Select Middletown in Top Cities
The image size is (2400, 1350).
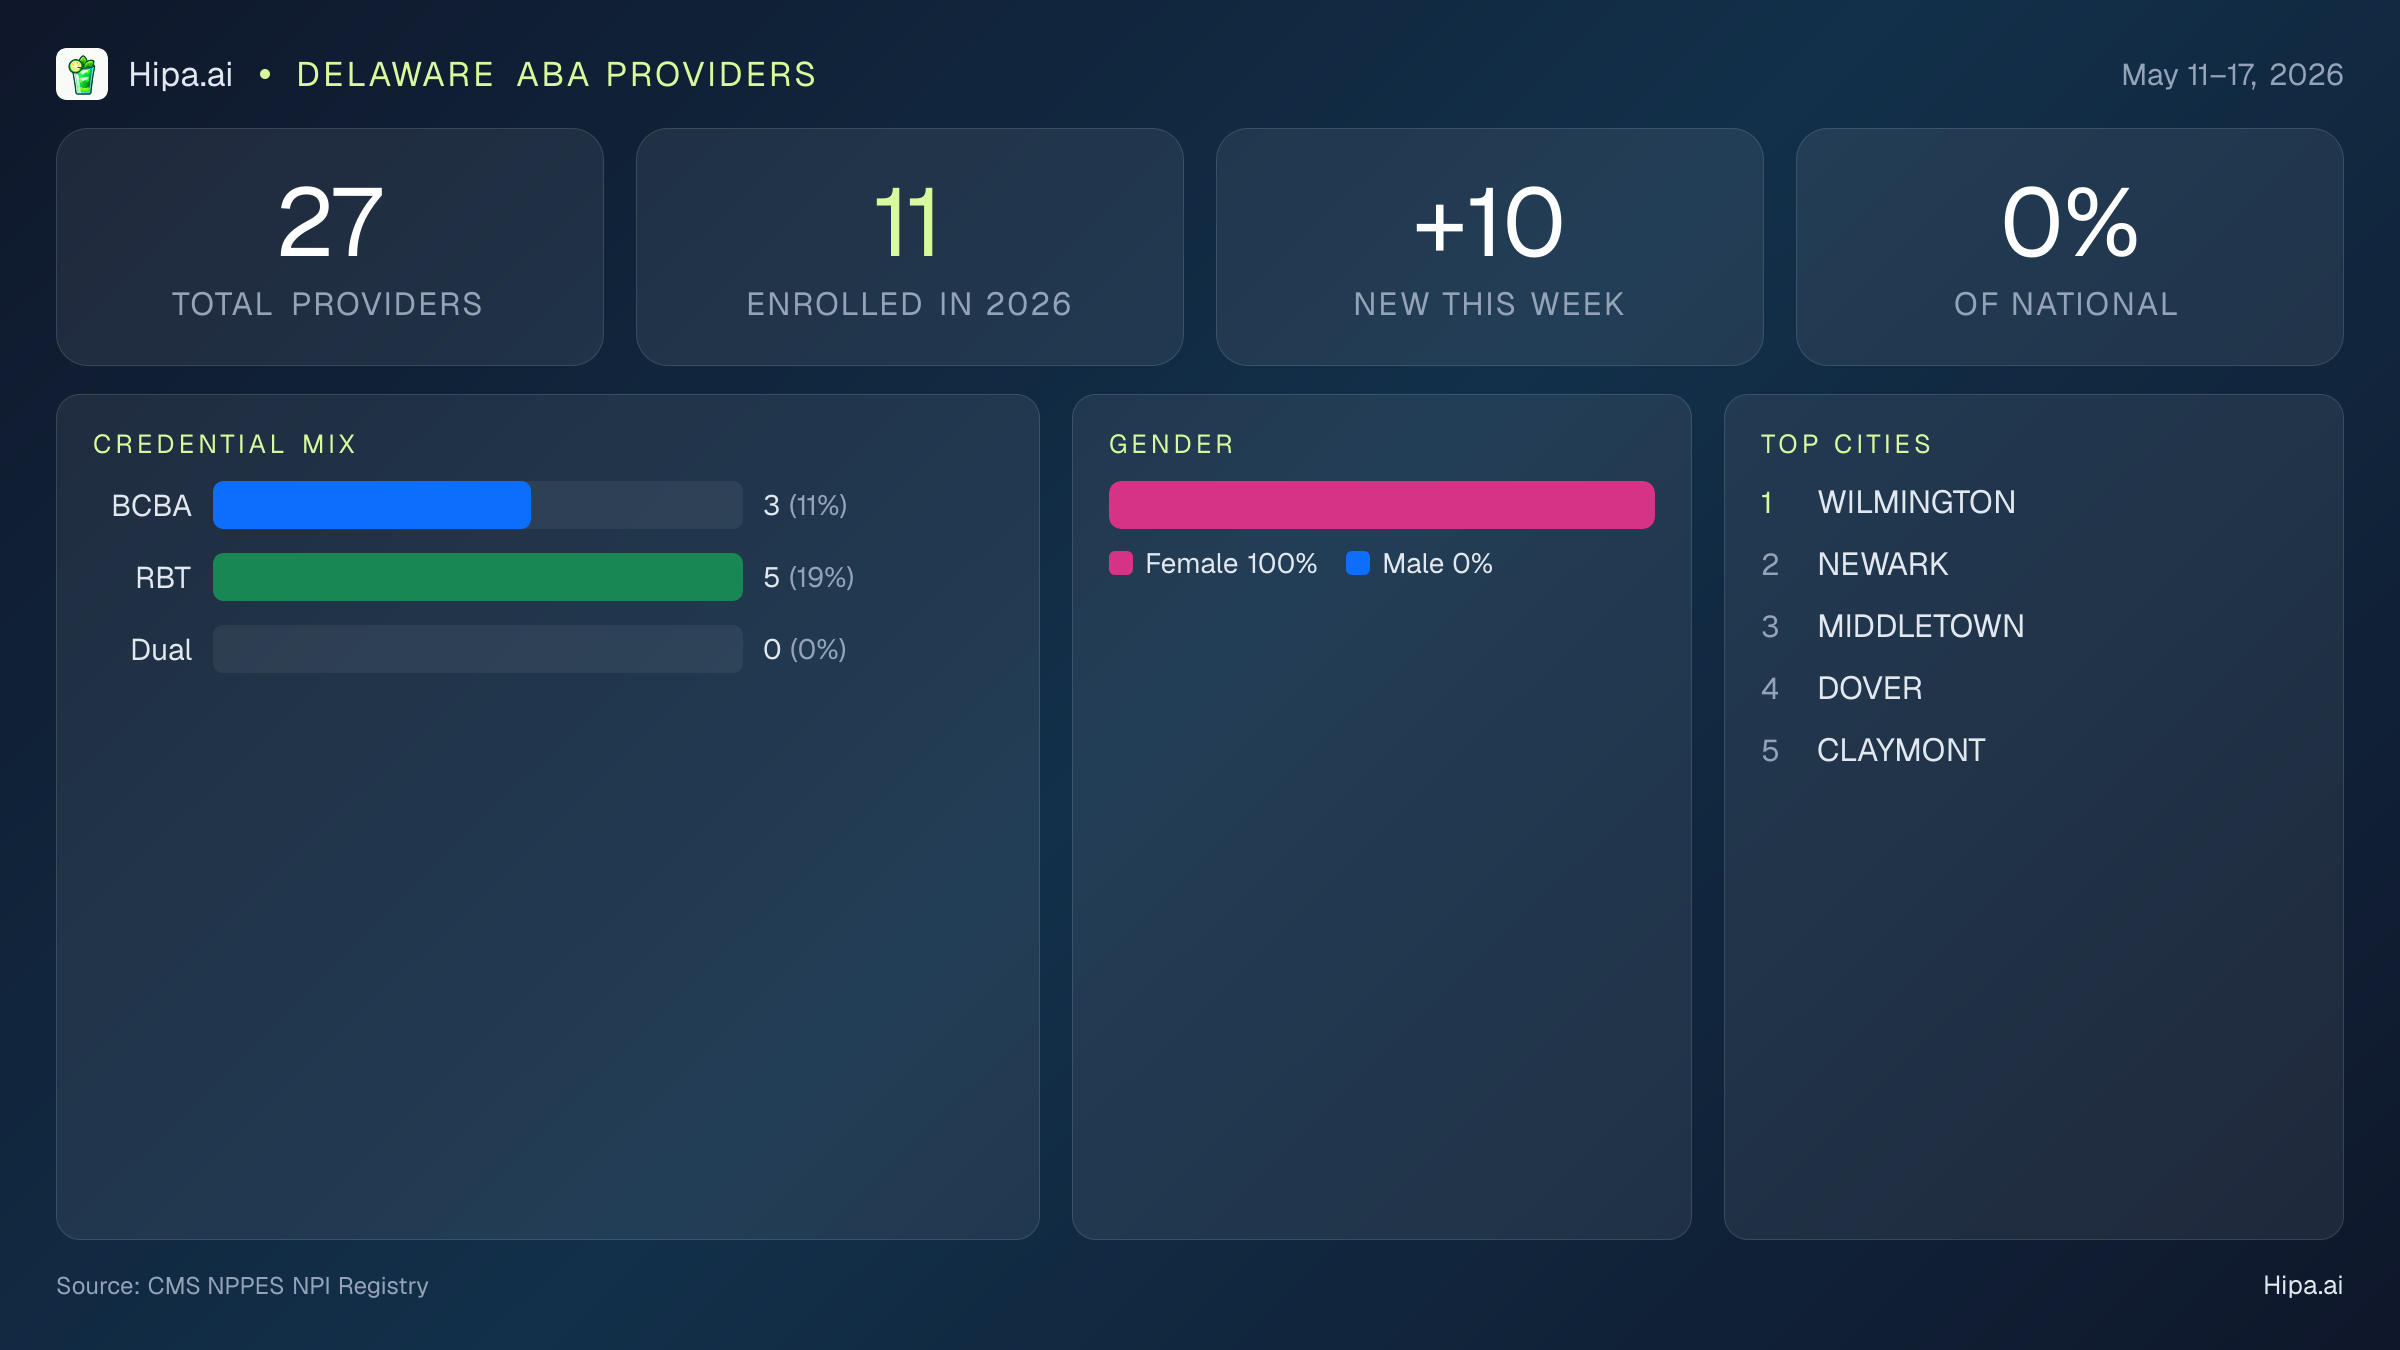tap(1921, 626)
